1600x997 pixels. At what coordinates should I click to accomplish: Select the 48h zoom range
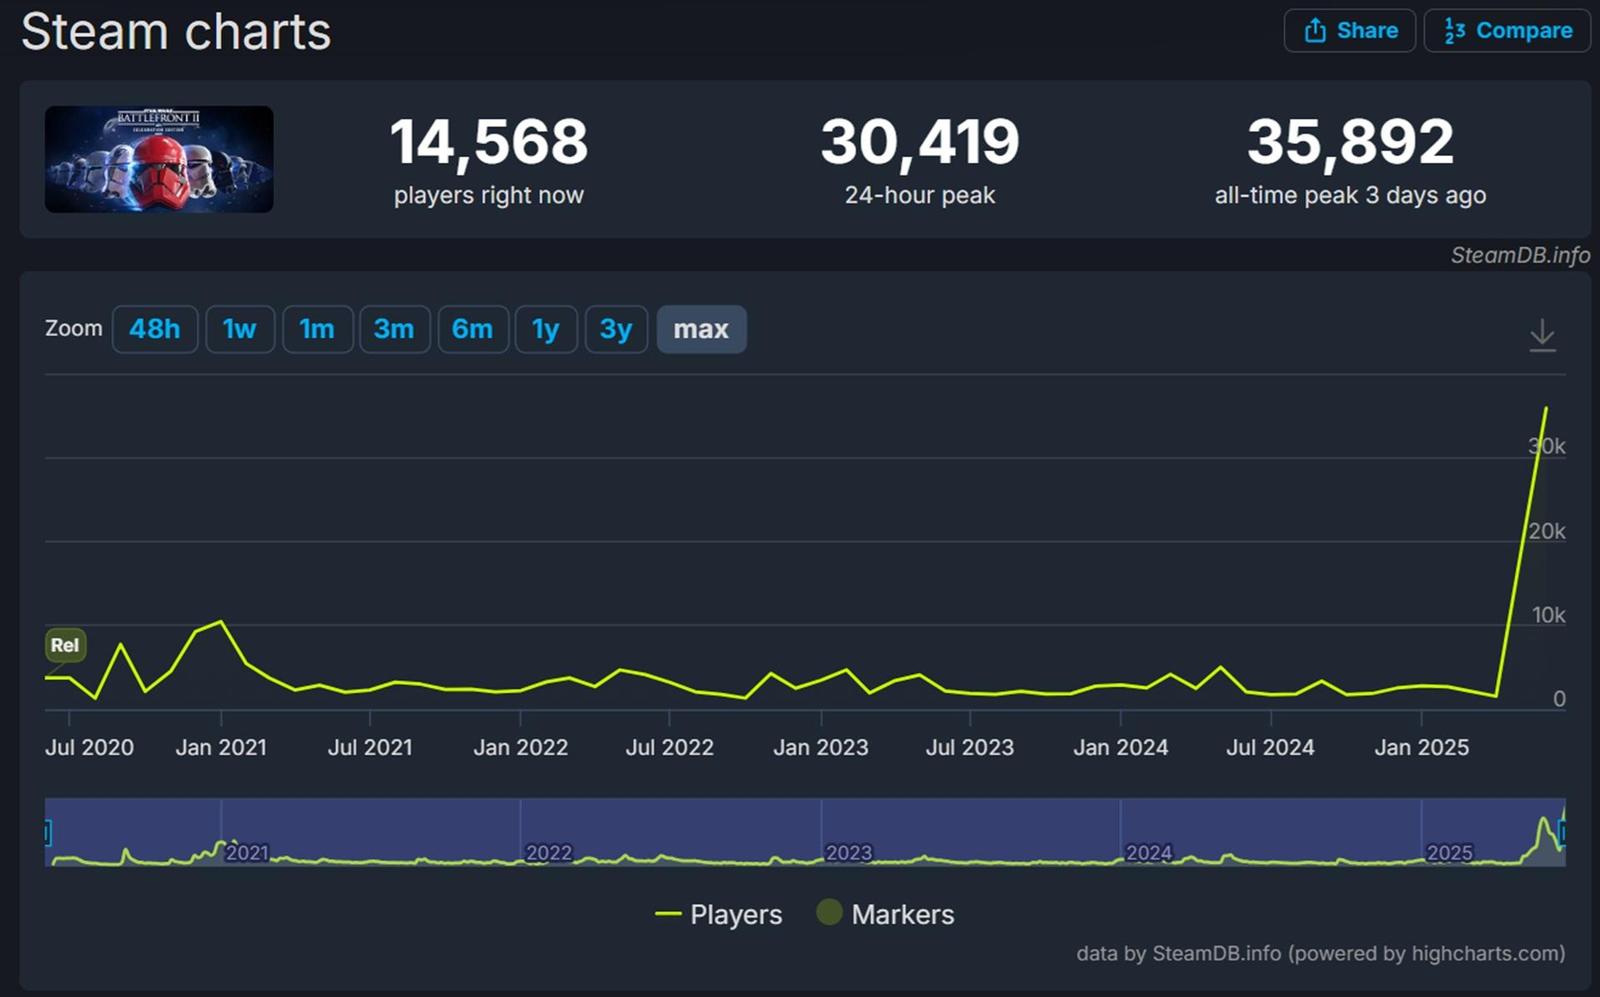155,329
